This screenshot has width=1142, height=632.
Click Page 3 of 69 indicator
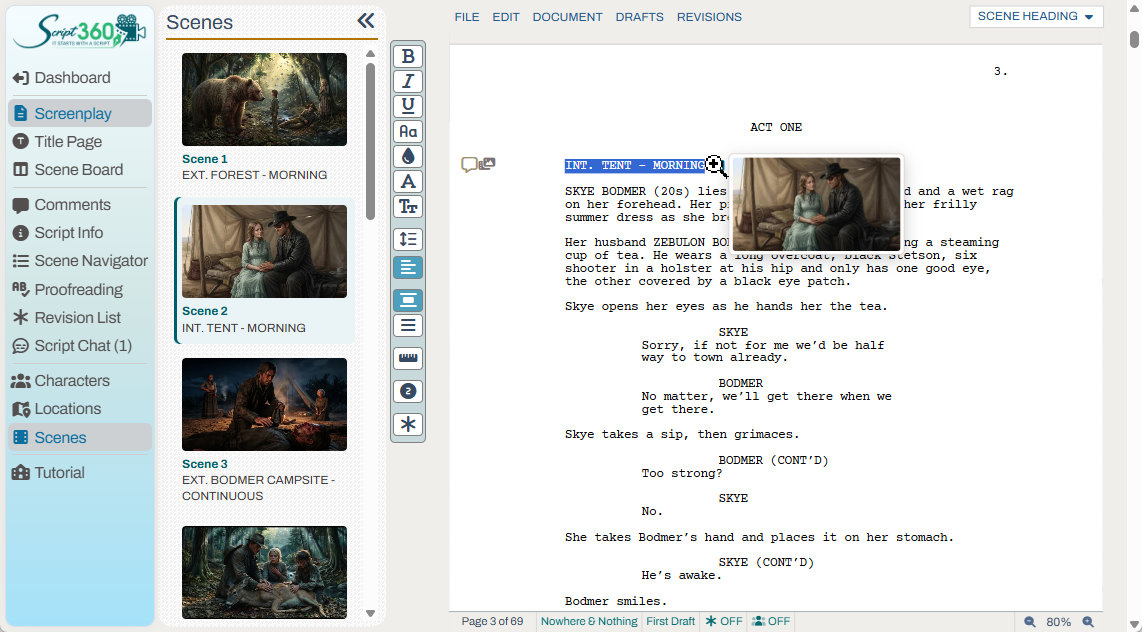tap(492, 621)
